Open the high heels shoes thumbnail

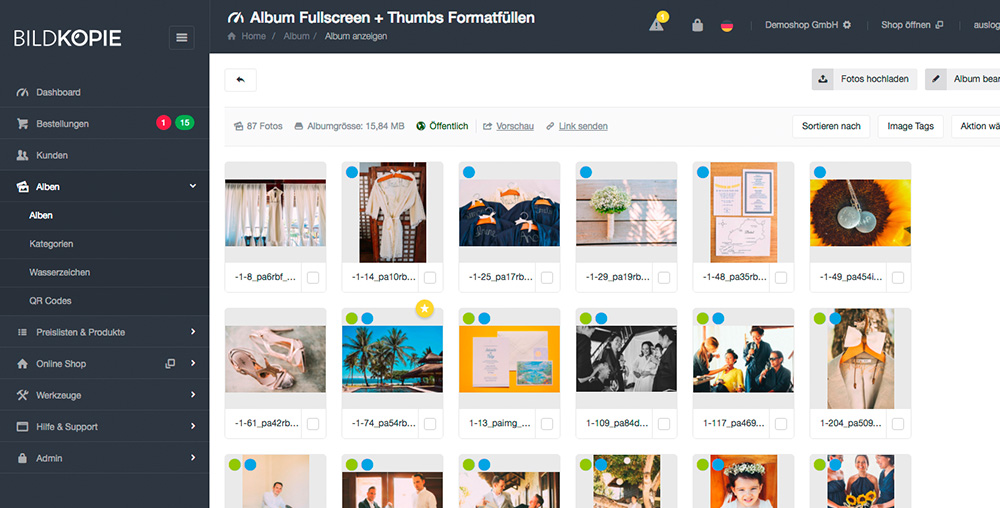coord(276,359)
